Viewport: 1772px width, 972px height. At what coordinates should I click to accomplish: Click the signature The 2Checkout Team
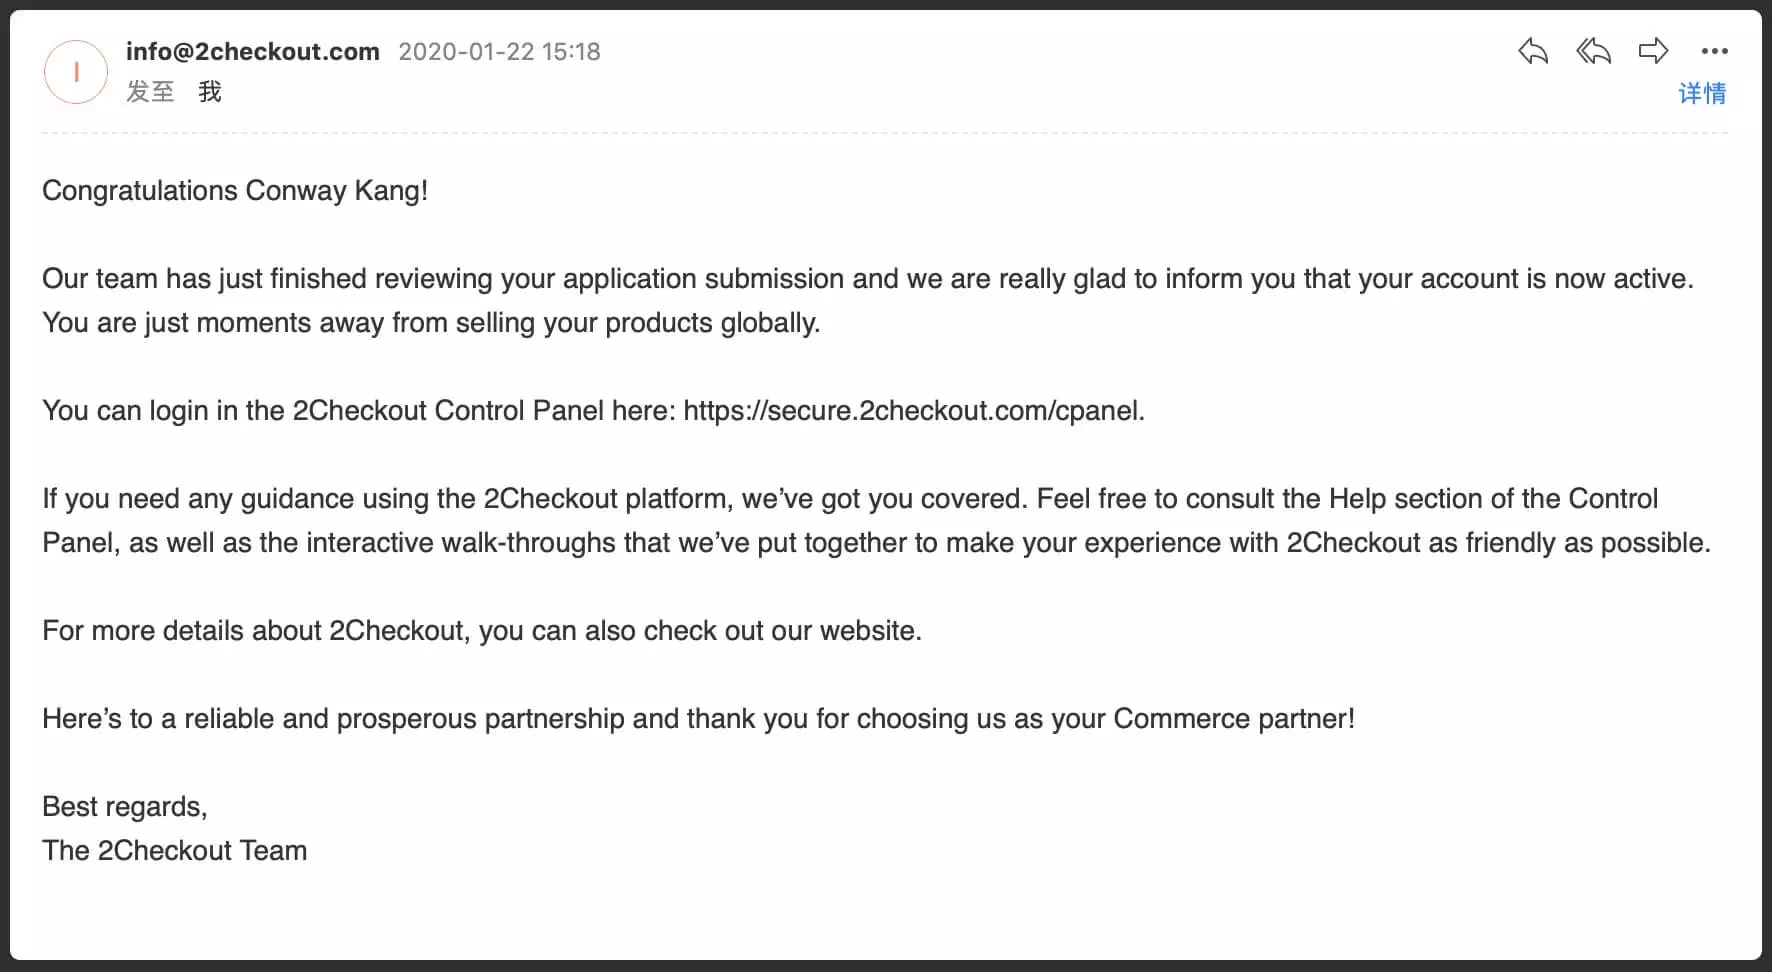(x=175, y=850)
